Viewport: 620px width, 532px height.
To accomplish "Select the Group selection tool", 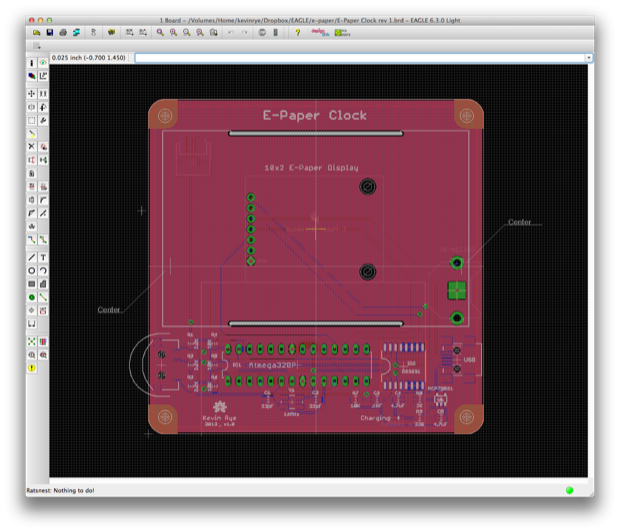I will click(32, 120).
